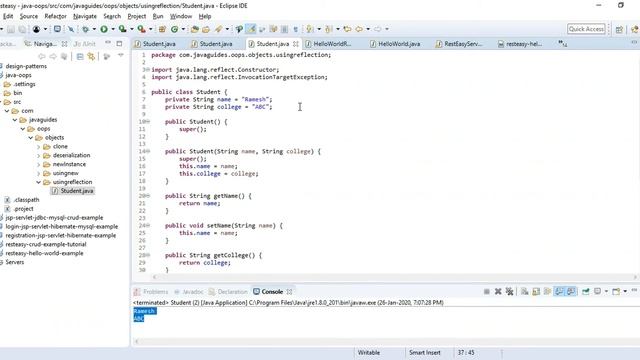Viewport: 640px width, 360px height.
Task: Click the Open Type icon
Action: tap(195, 29)
